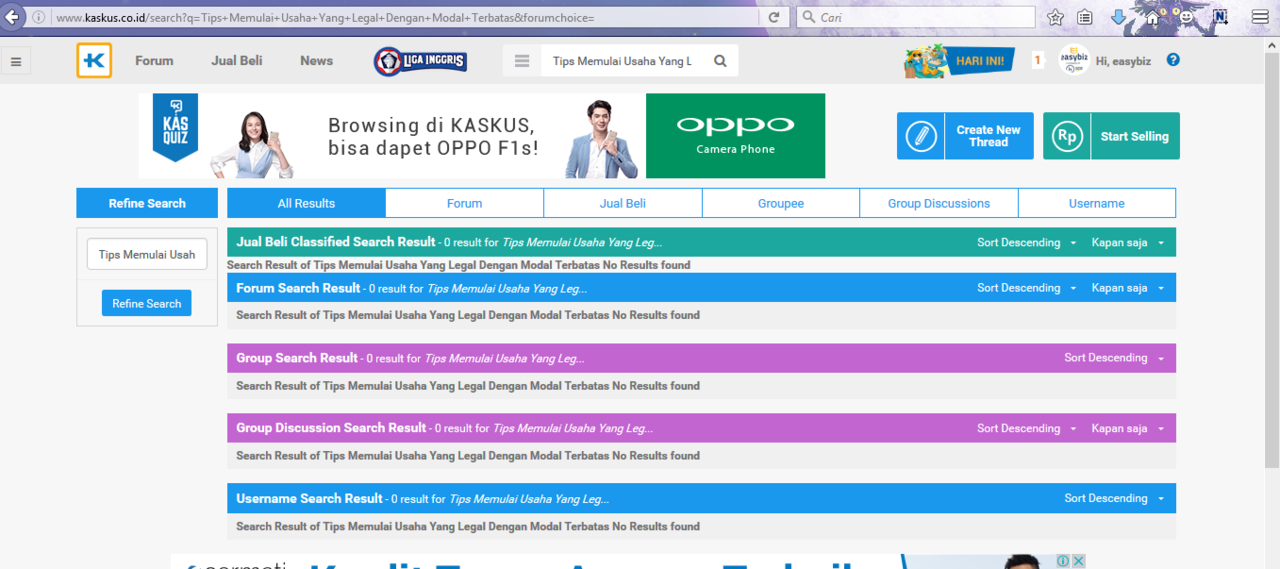Open Sort Descending dropdown in Username Search Result
The width and height of the screenshot is (1280, 569).
[1114, 498]
